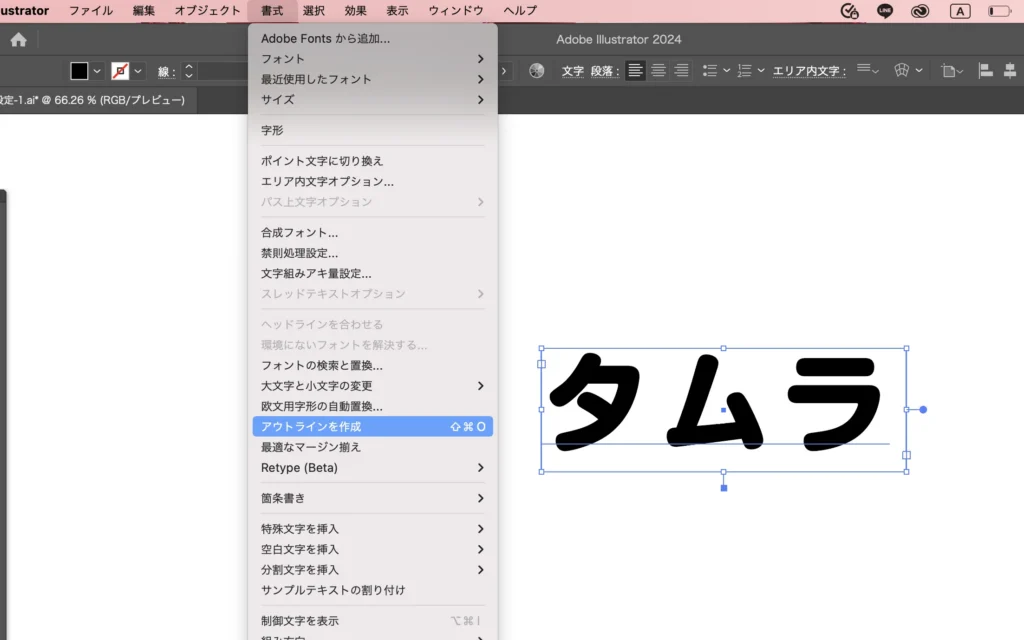1024x640 pixels.
Task: Open the fill color dropdown arrow
Action: click(97, 71)
